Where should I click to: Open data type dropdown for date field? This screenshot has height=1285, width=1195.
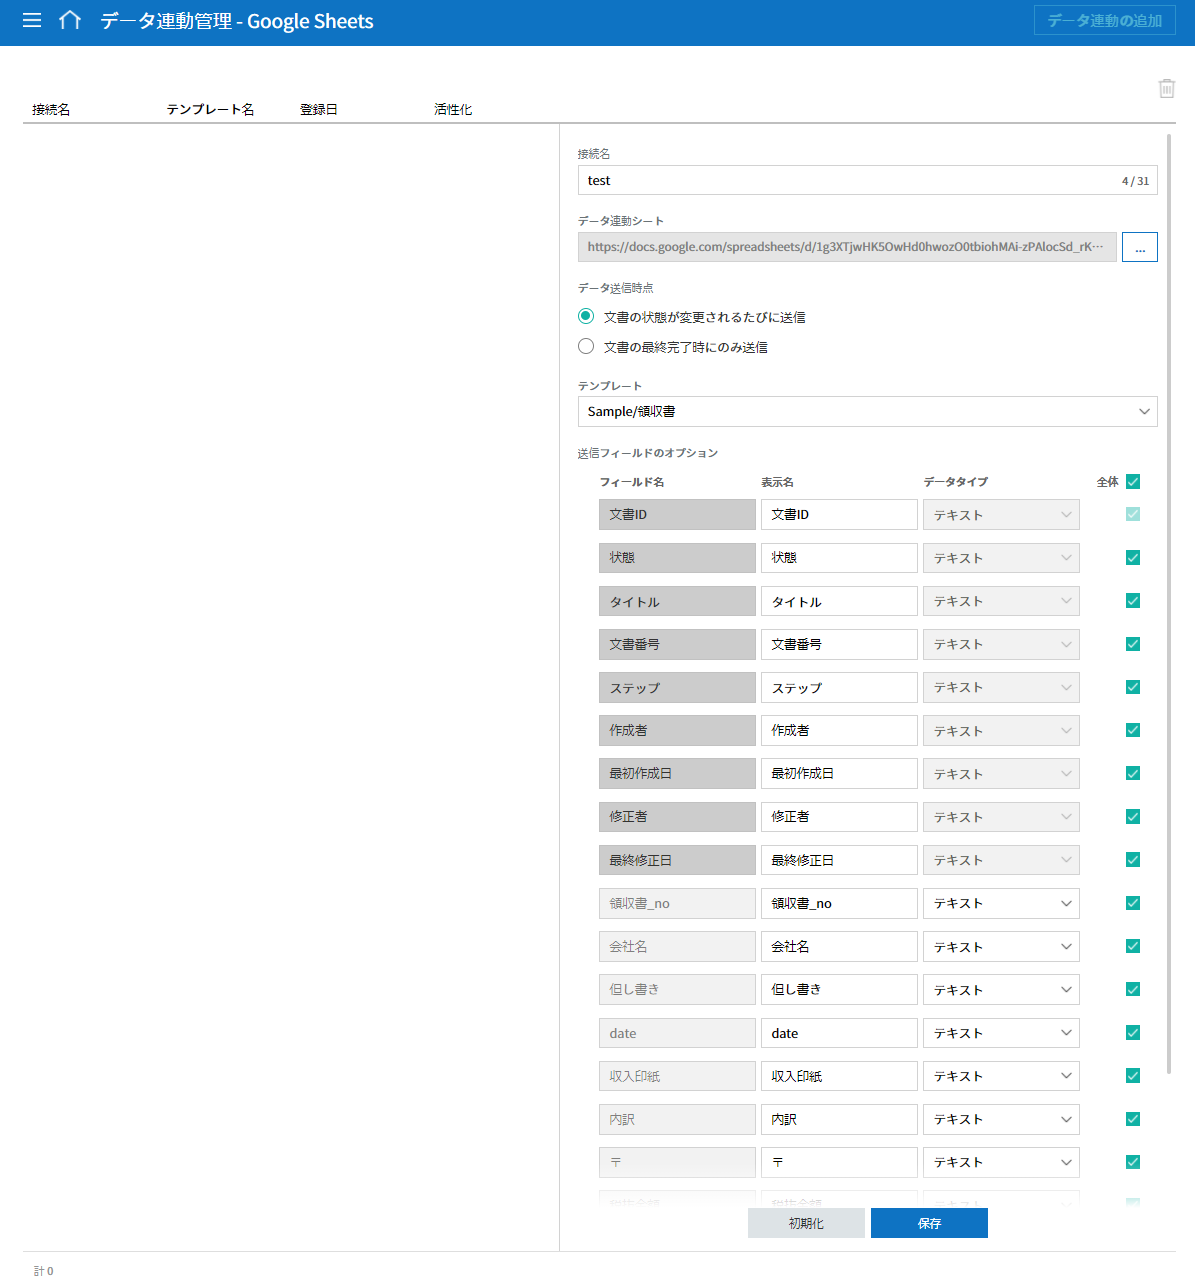pyautogui.click(x=1000, y=1033)
